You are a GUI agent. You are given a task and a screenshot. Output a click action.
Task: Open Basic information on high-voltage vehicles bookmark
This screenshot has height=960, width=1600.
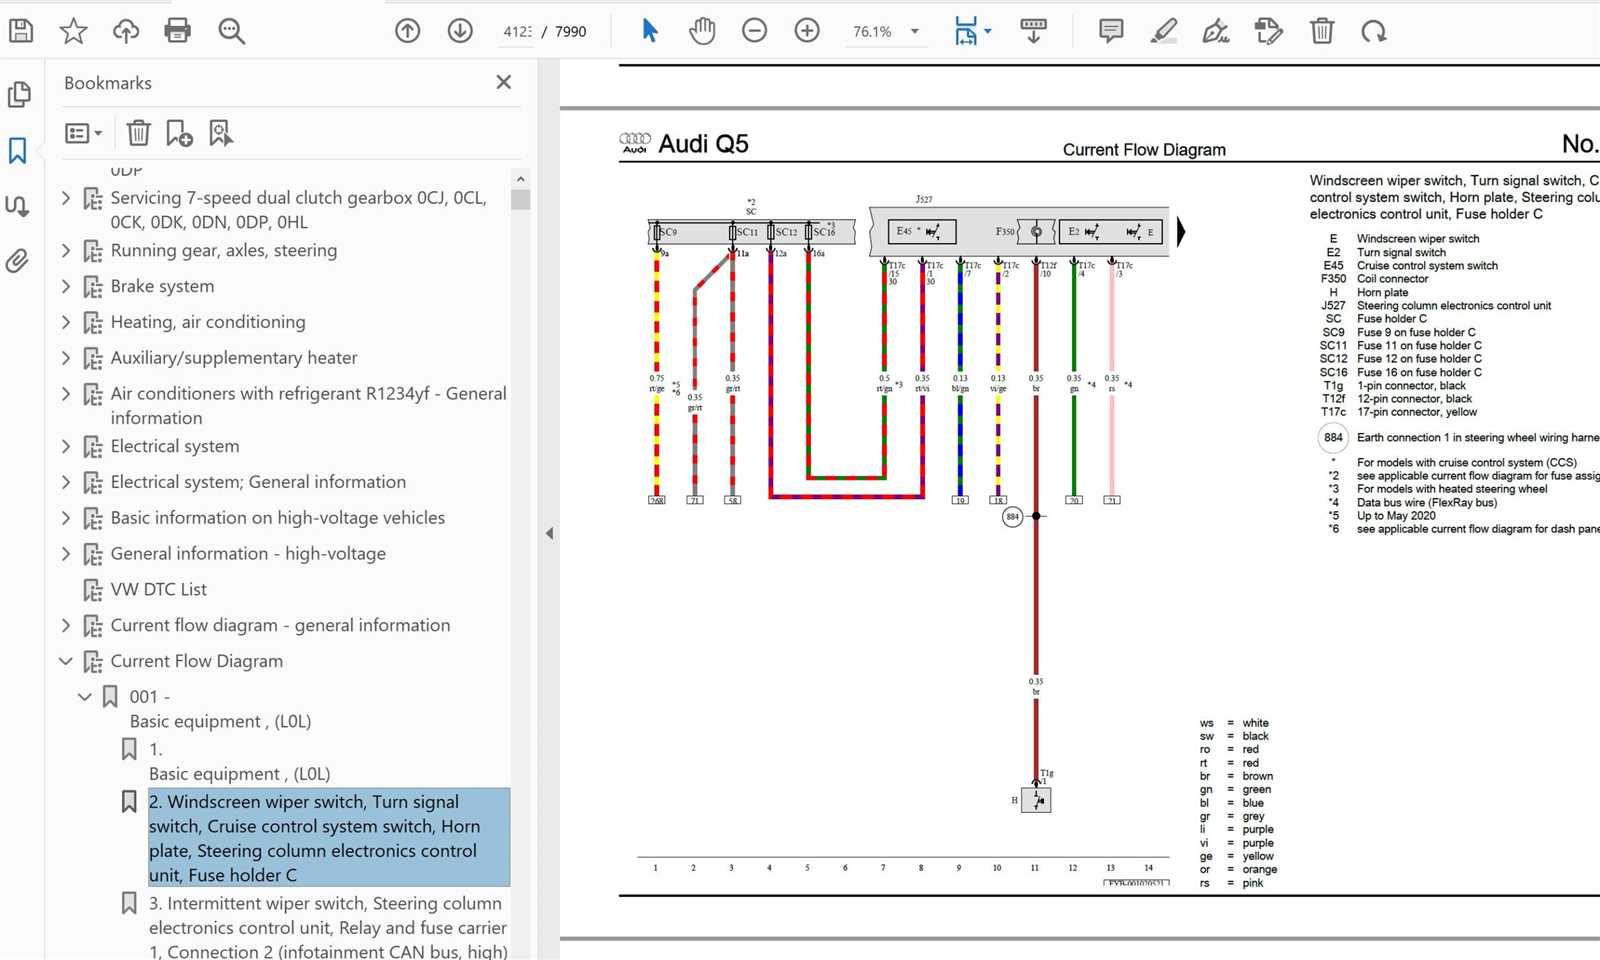click(278, 518)
